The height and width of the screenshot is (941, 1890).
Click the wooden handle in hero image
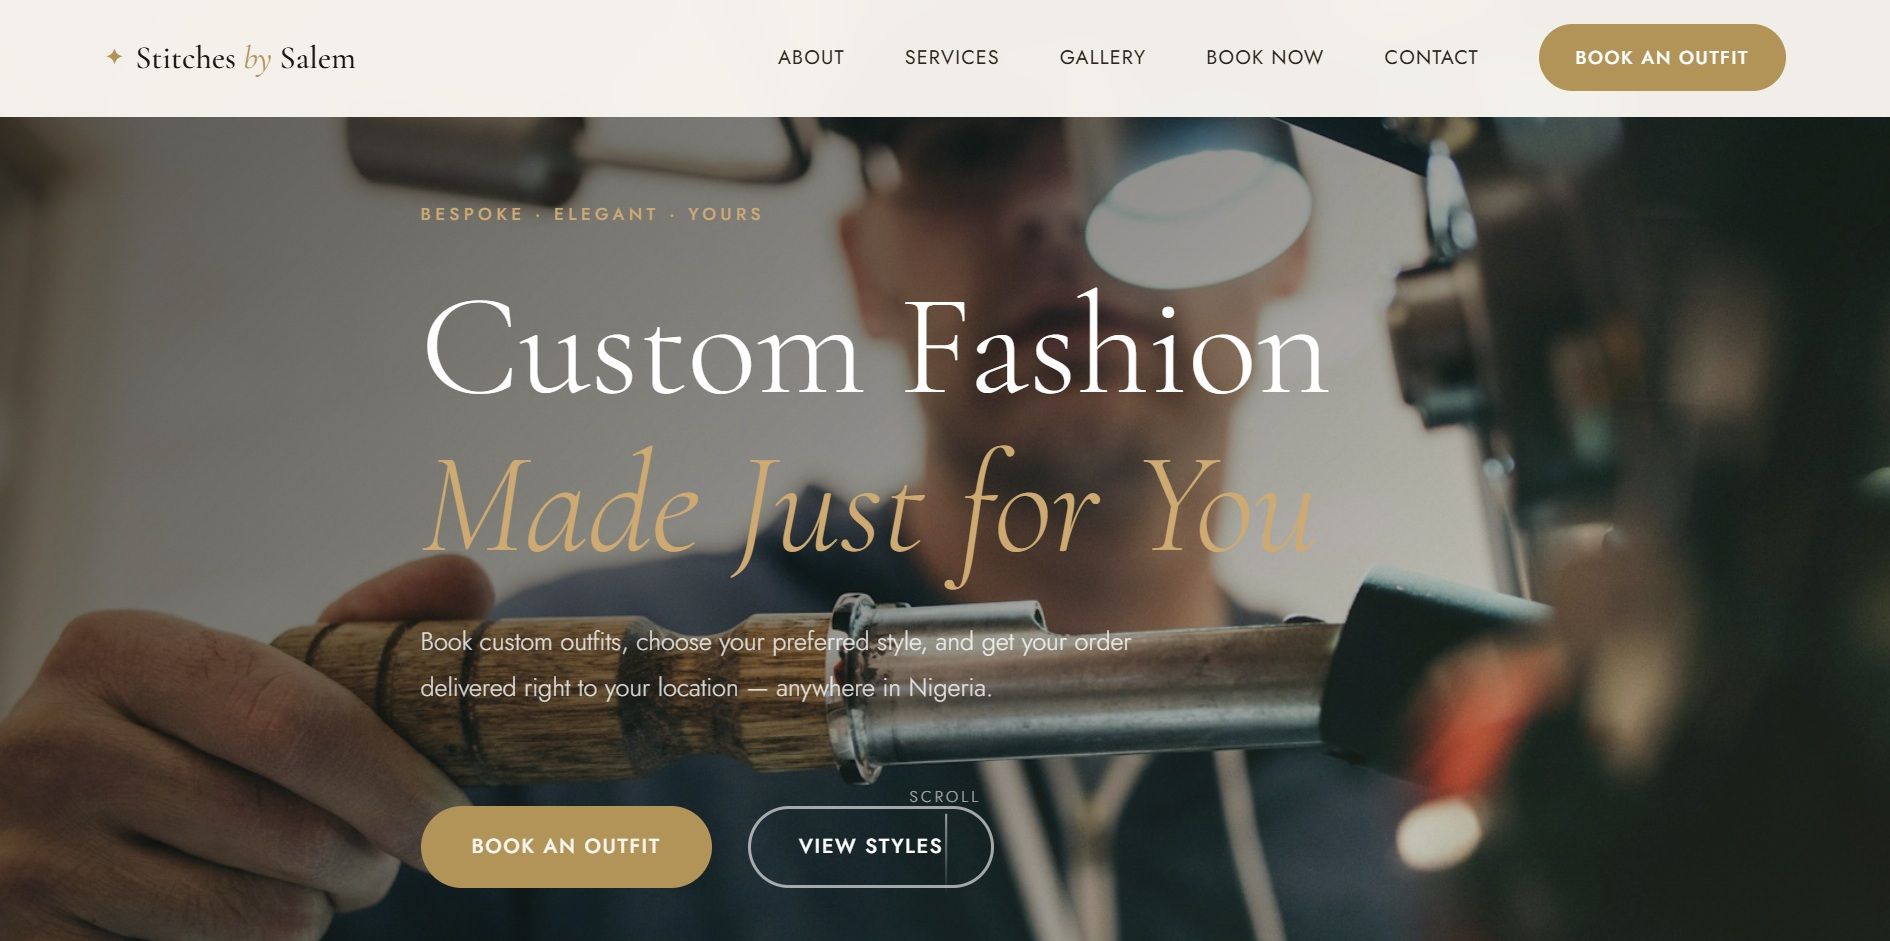560,700
